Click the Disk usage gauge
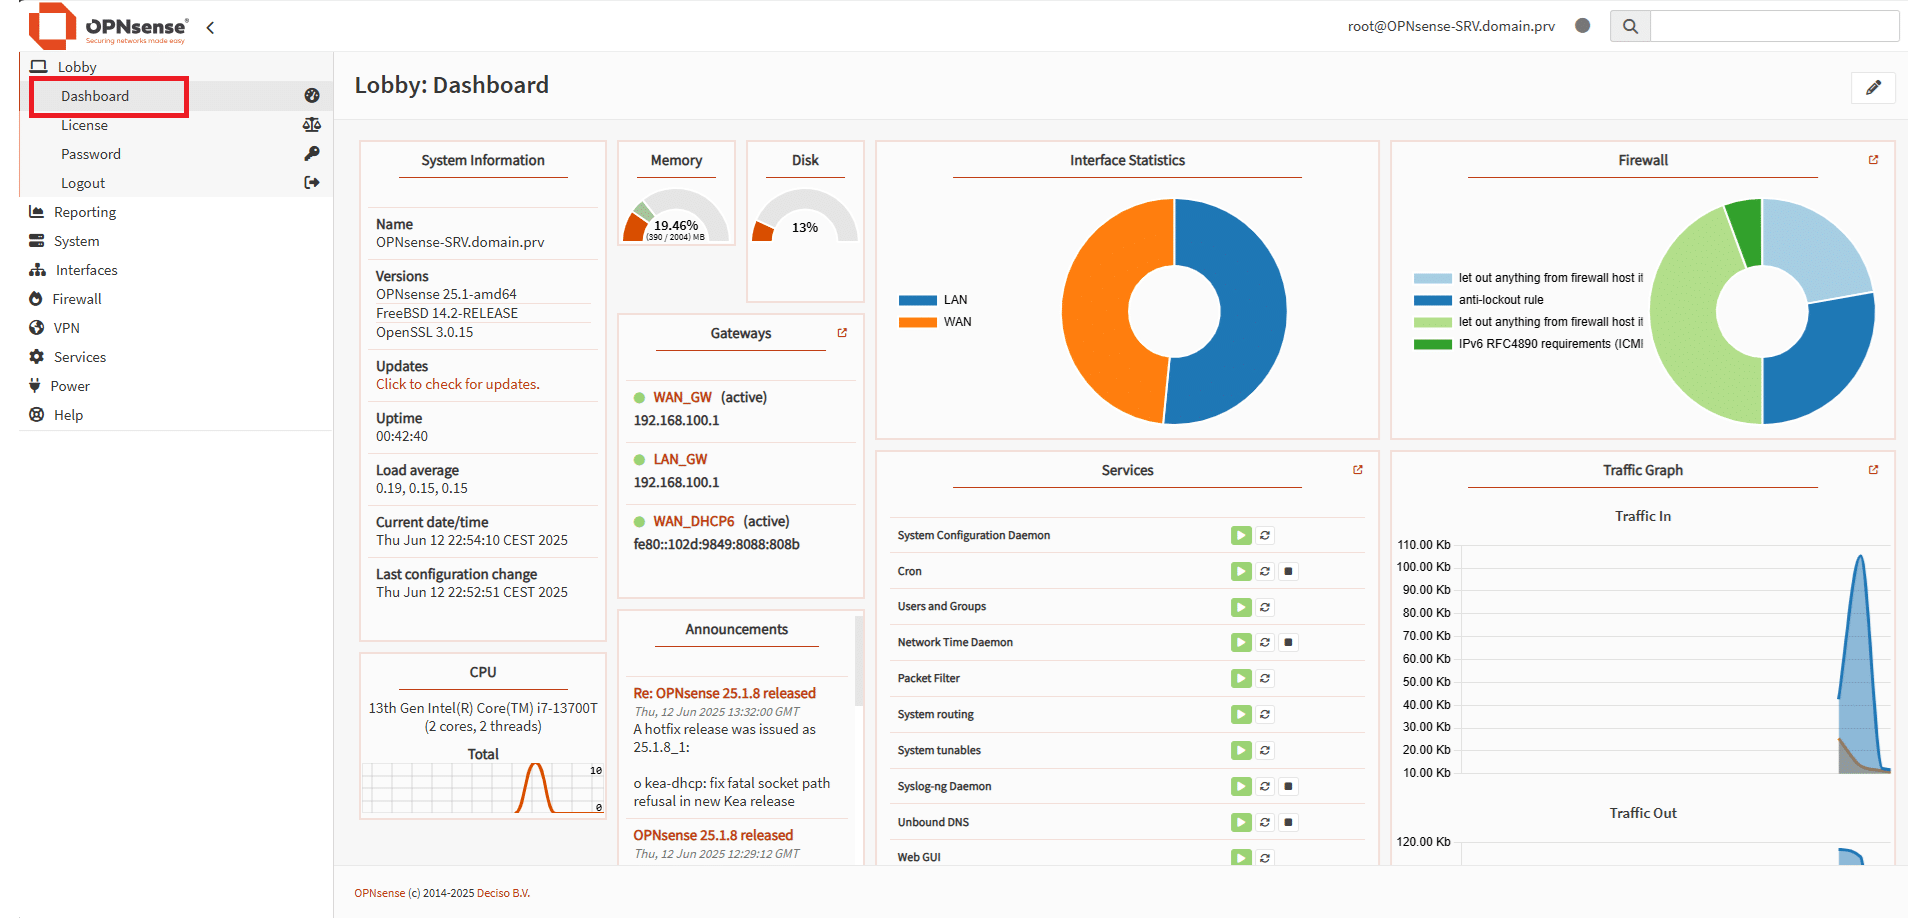Screen dimensions: 1908x918 pos(805,216)
